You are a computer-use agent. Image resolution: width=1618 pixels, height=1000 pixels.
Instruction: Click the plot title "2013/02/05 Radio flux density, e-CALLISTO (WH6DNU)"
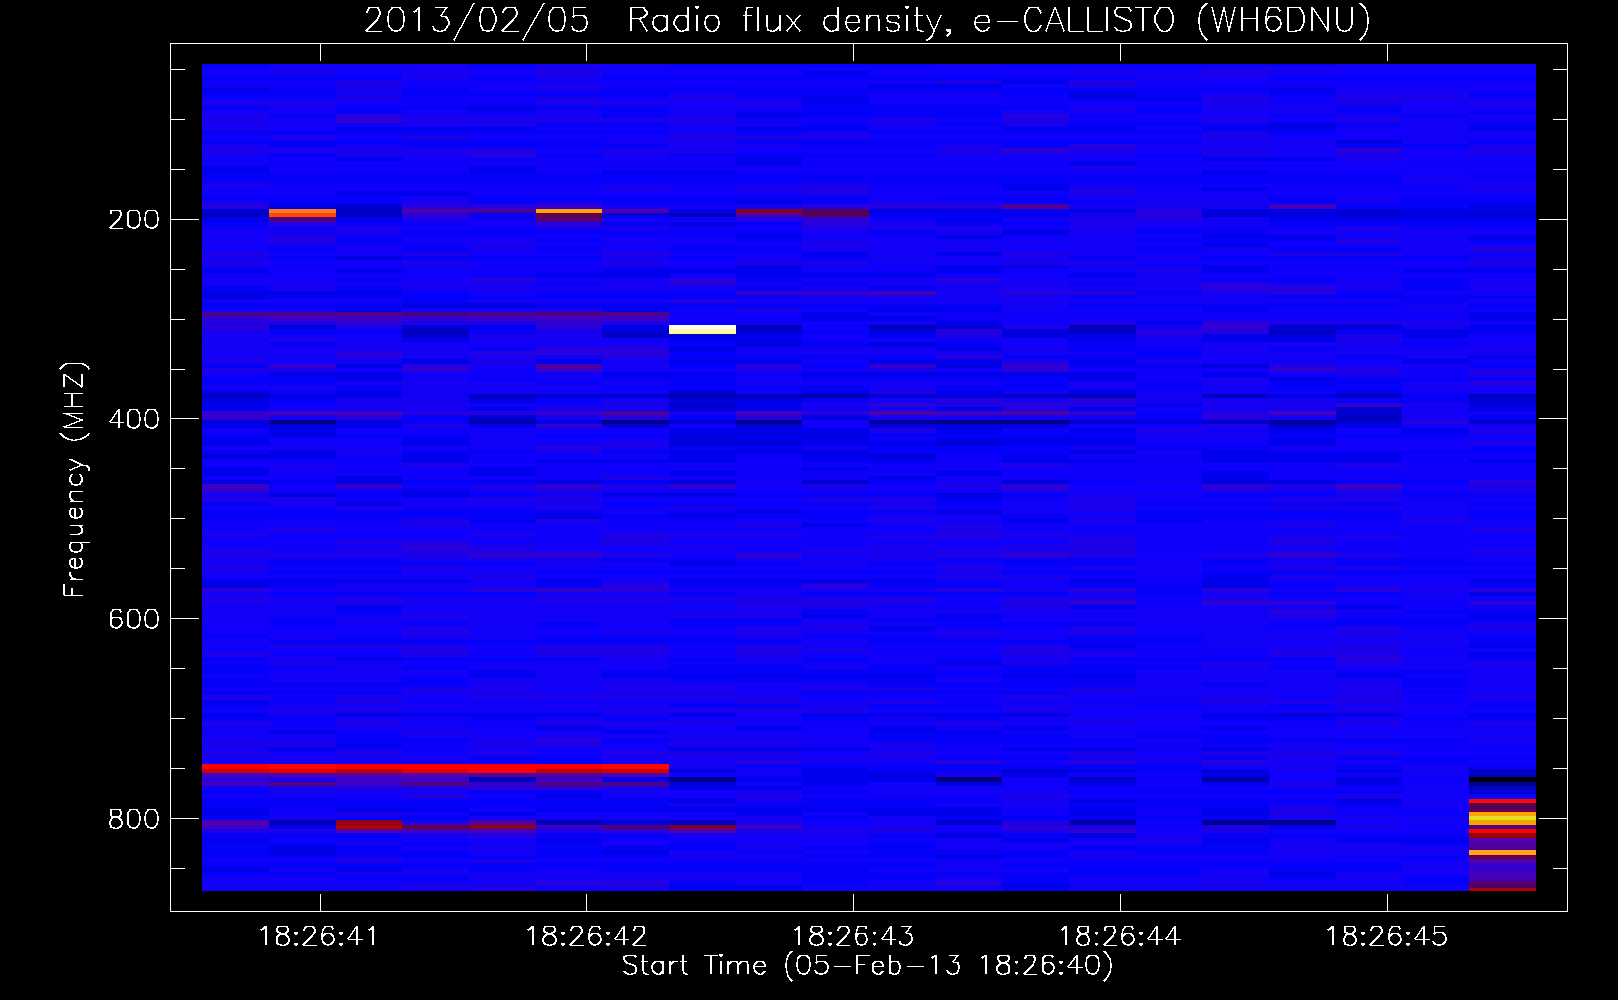click(x=867, y=20)
